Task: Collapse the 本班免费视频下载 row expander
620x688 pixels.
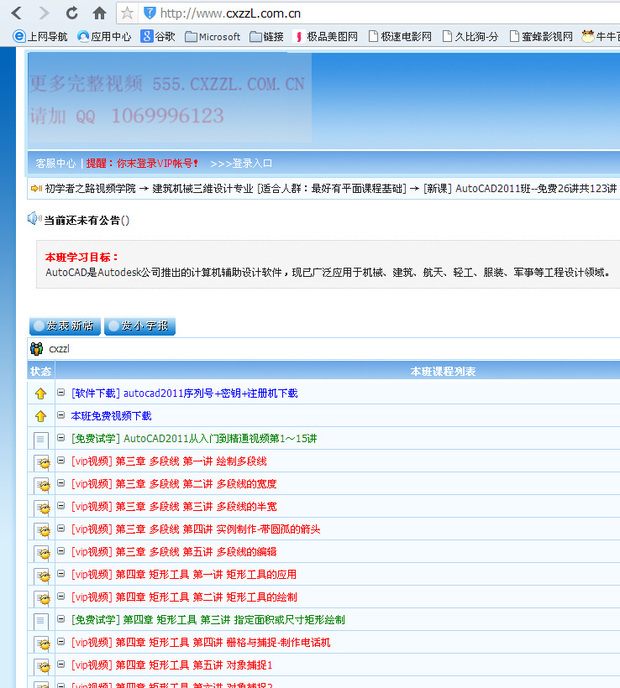Action: pos(61,415)
